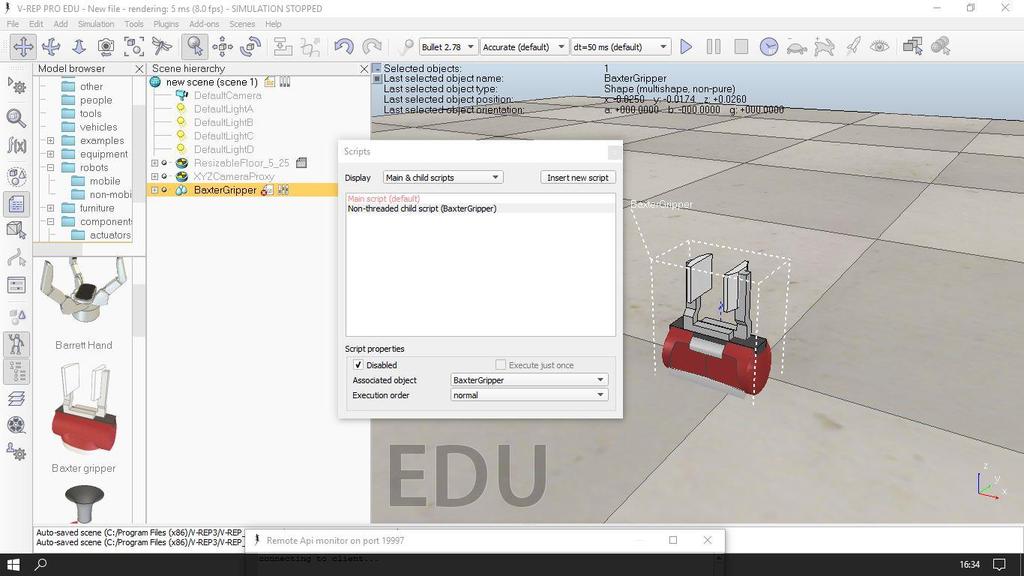Start the simulation with the play button

[686, 46]
